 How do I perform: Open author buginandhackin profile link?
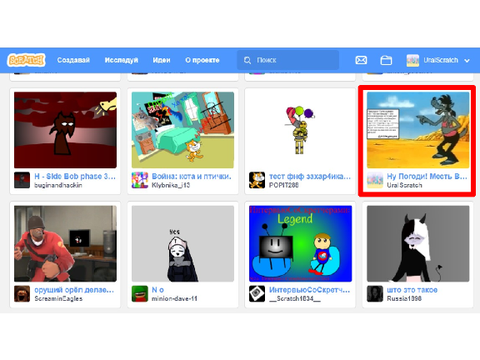(58, 185)
